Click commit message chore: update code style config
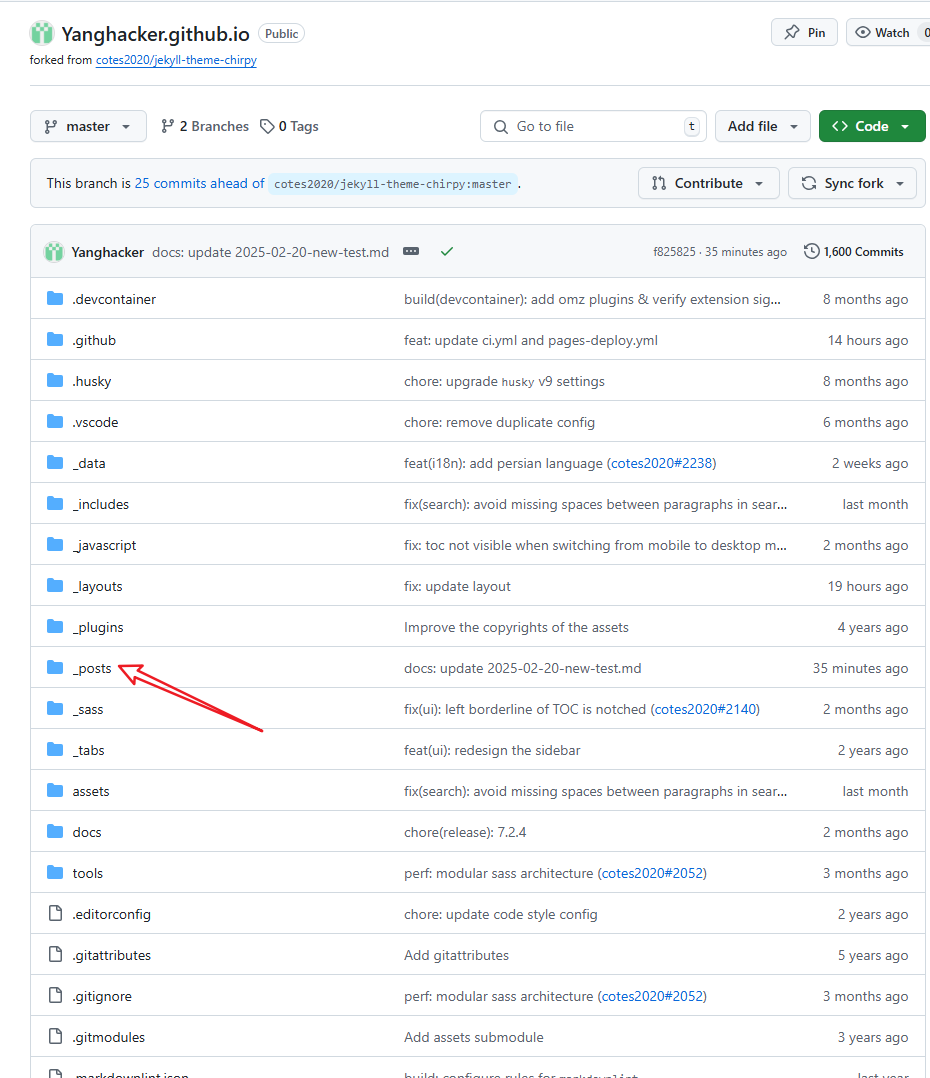This screenshot has width=930, height=1078. coord(500,914)
